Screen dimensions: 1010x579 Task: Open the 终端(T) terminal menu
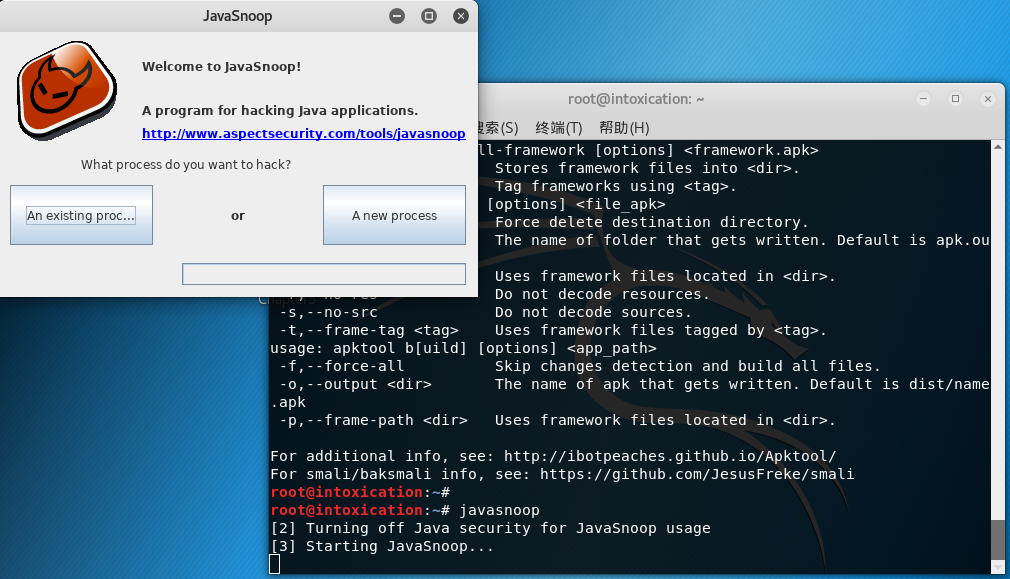[558, 128]
